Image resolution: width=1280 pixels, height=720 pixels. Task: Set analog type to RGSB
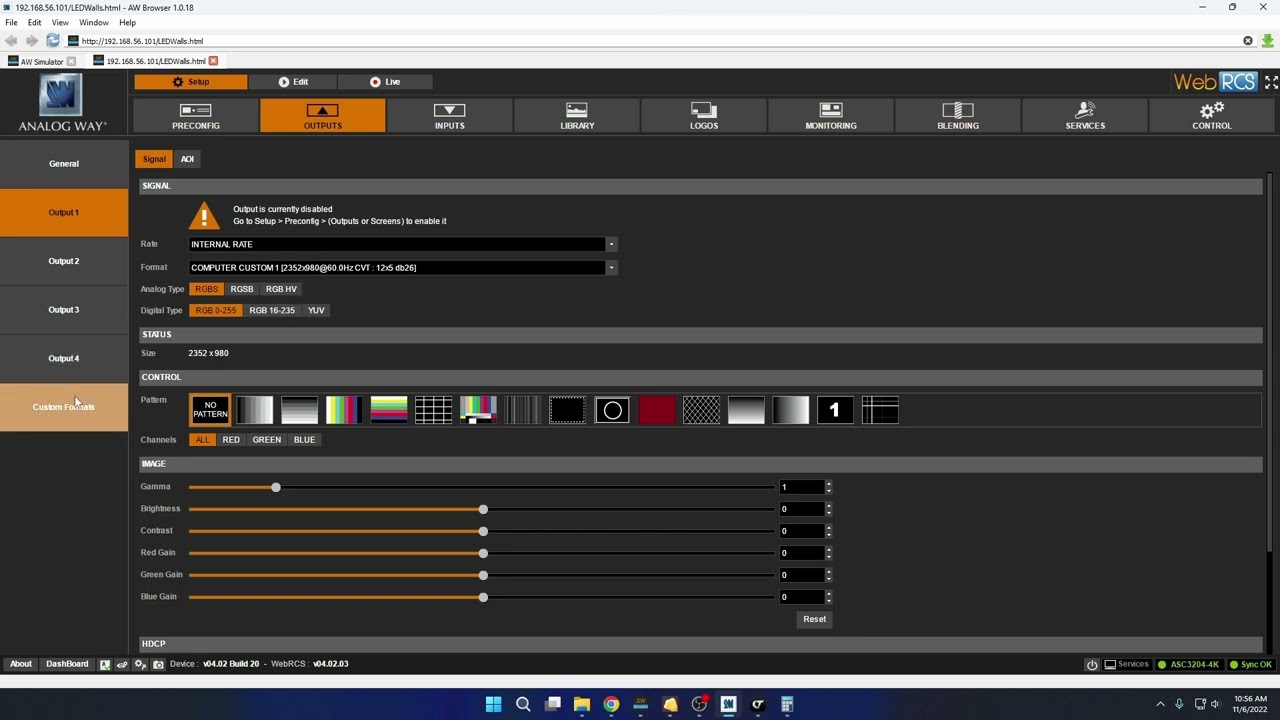point(242,289)
